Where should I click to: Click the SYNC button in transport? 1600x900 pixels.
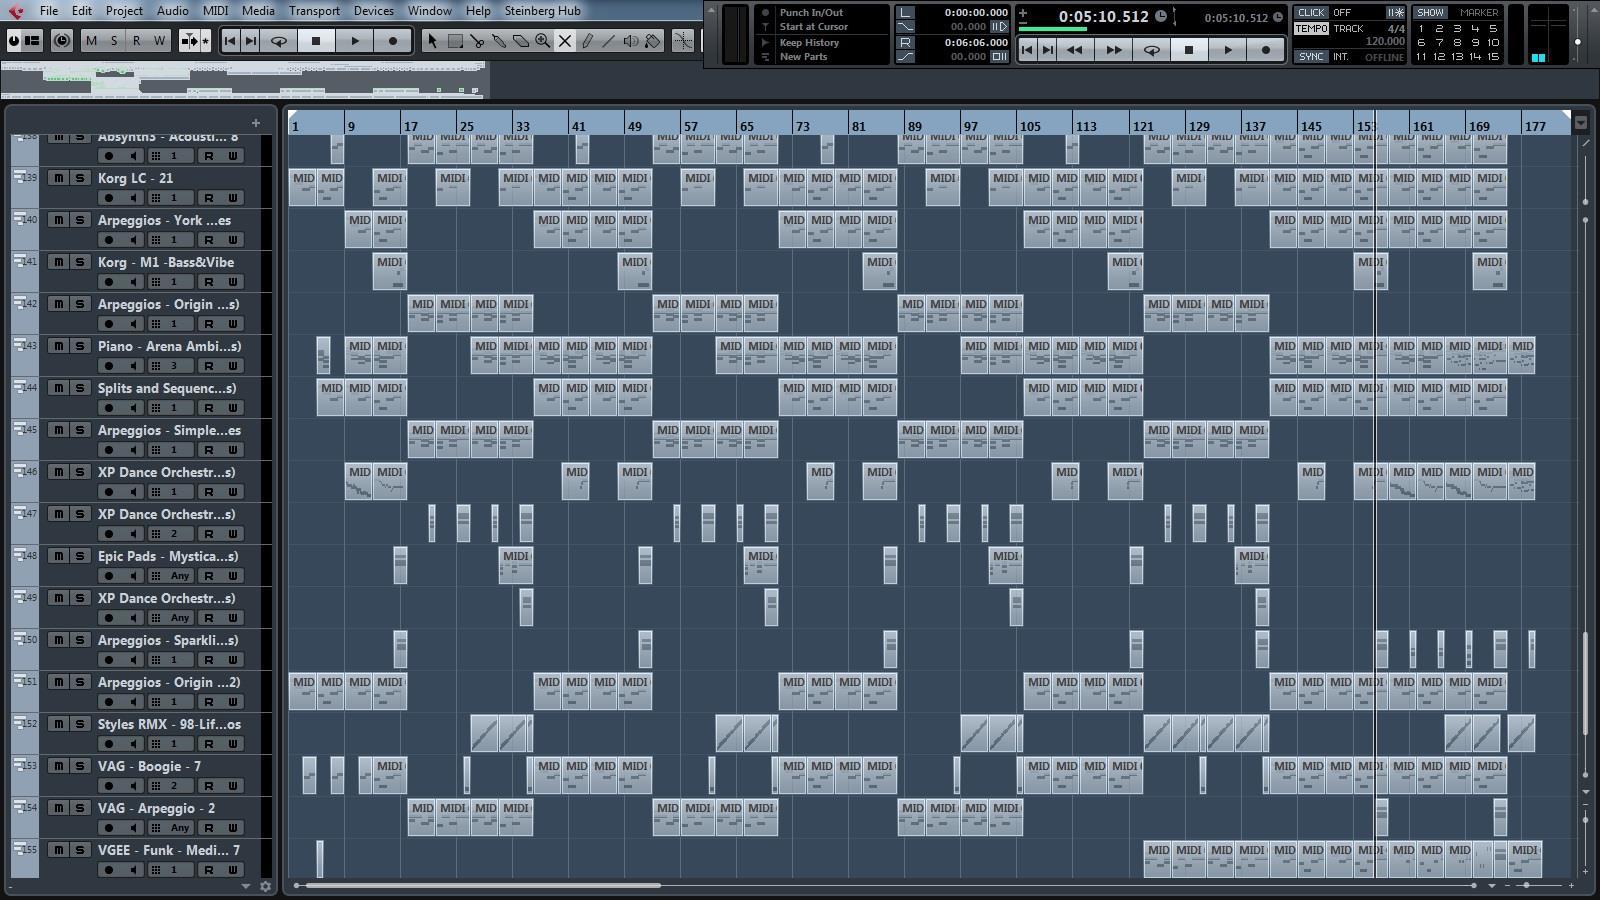tap(1311, 57)
